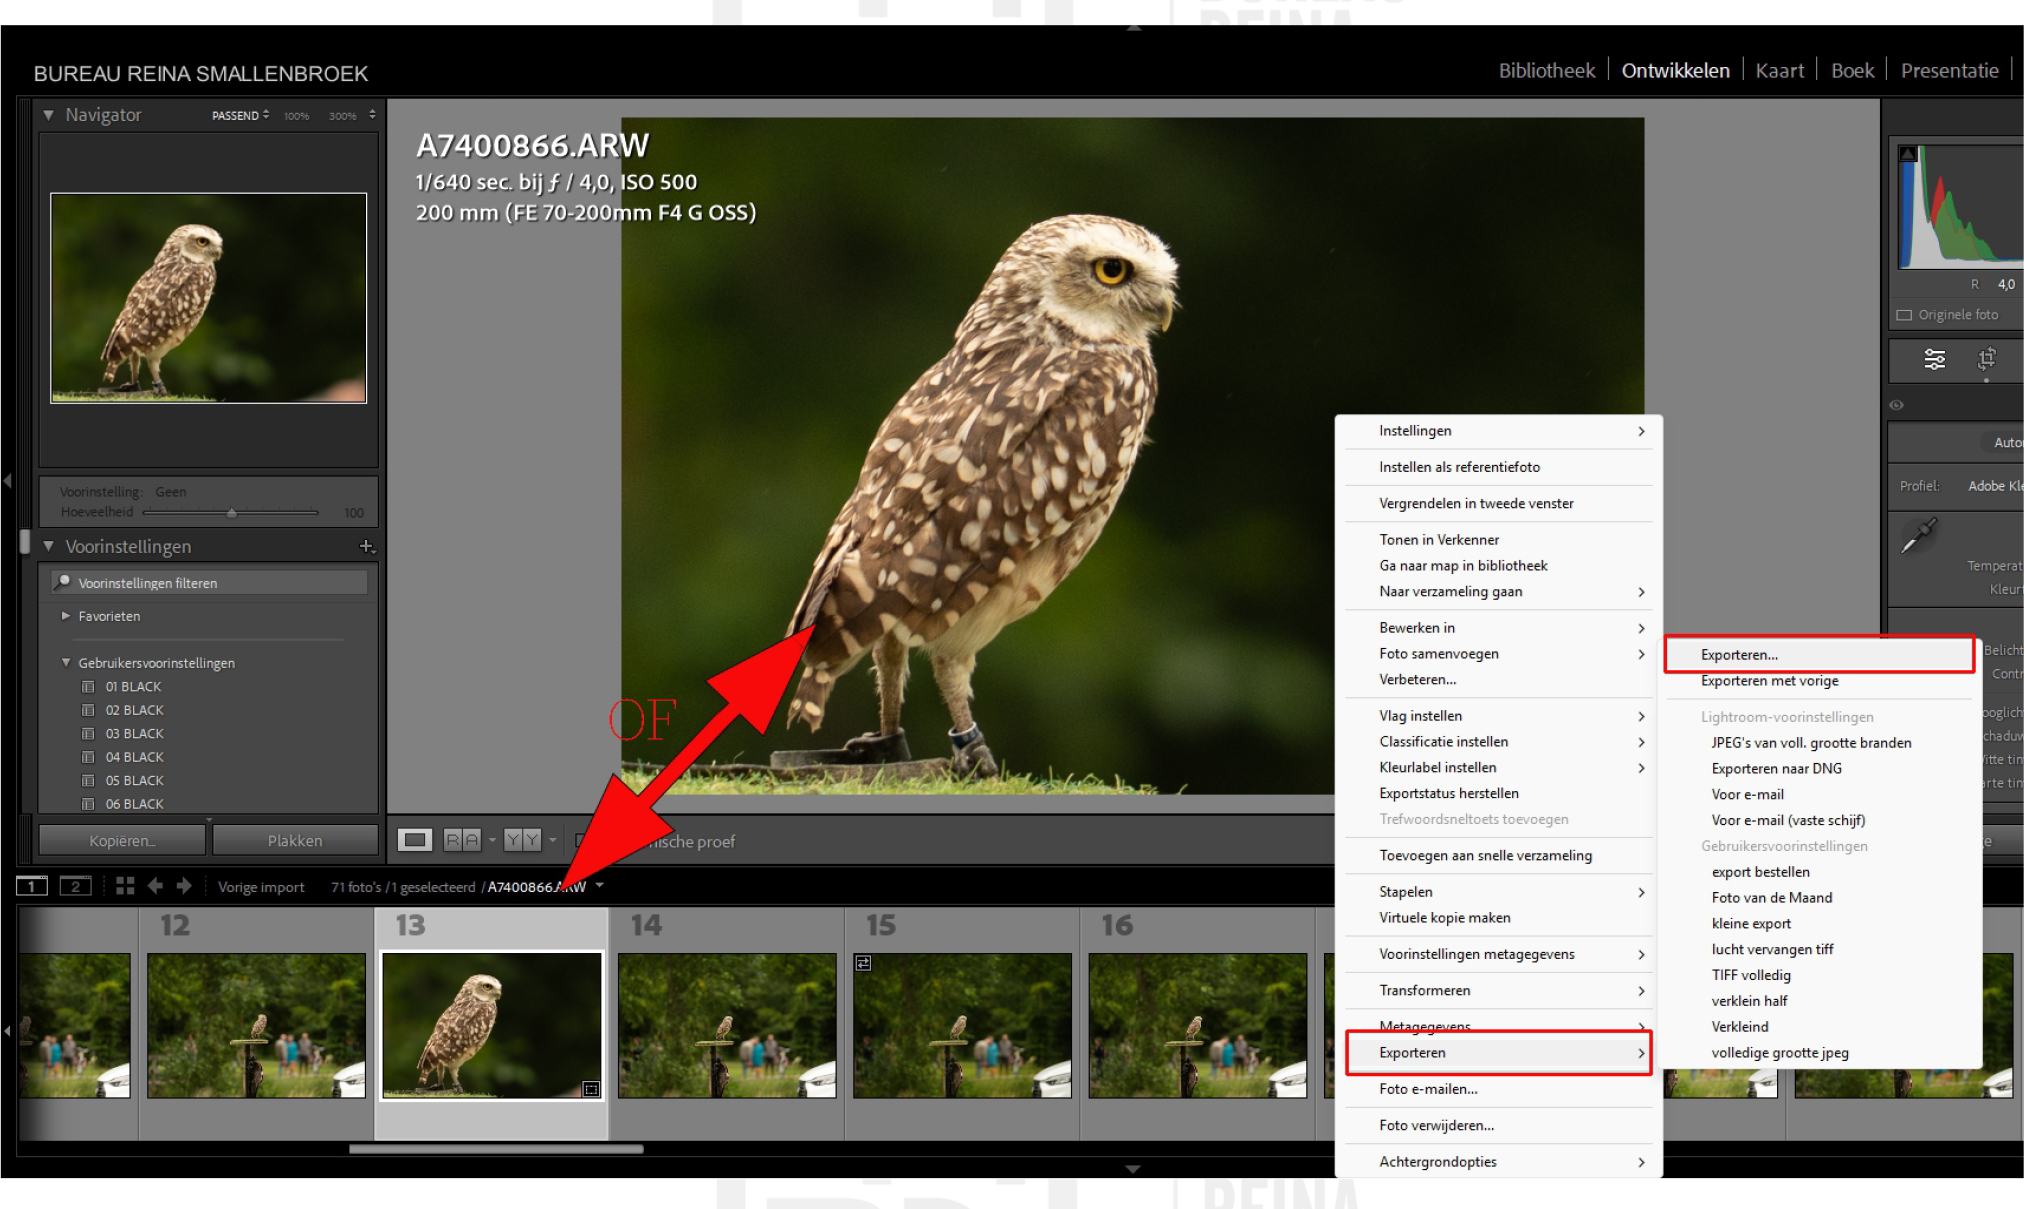Collapse the Navigator panel

(x=48, y=115)
